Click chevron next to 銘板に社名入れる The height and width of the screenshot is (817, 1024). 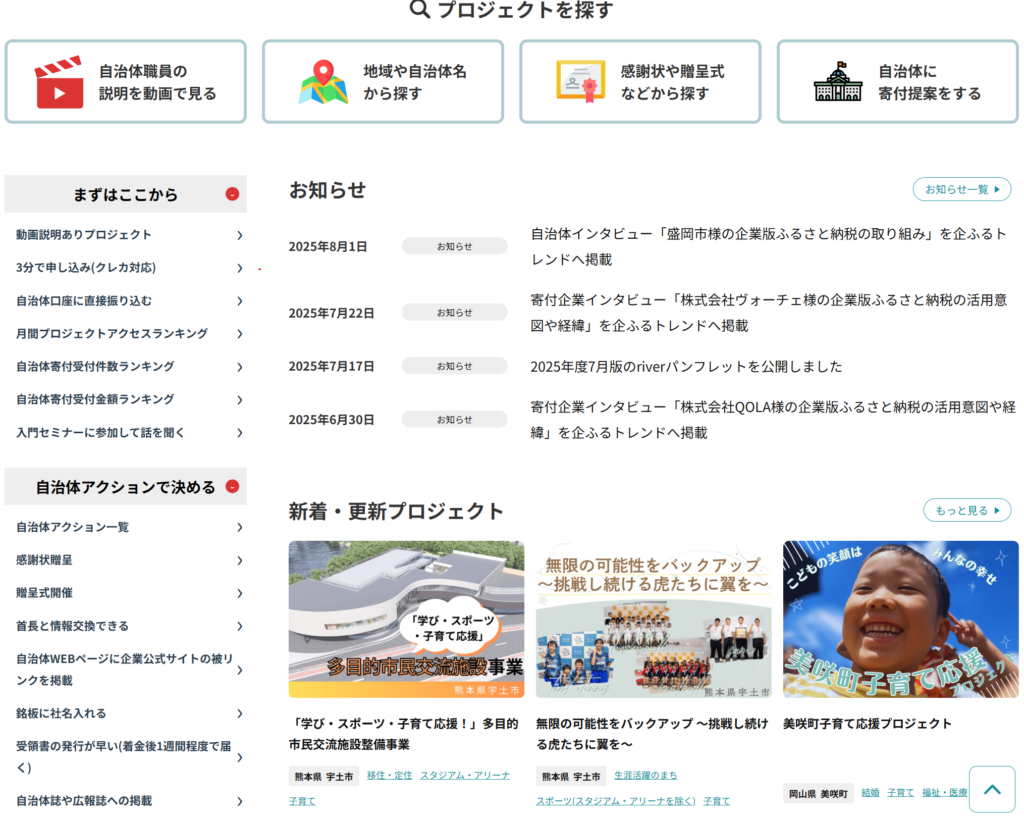(239, 713)
